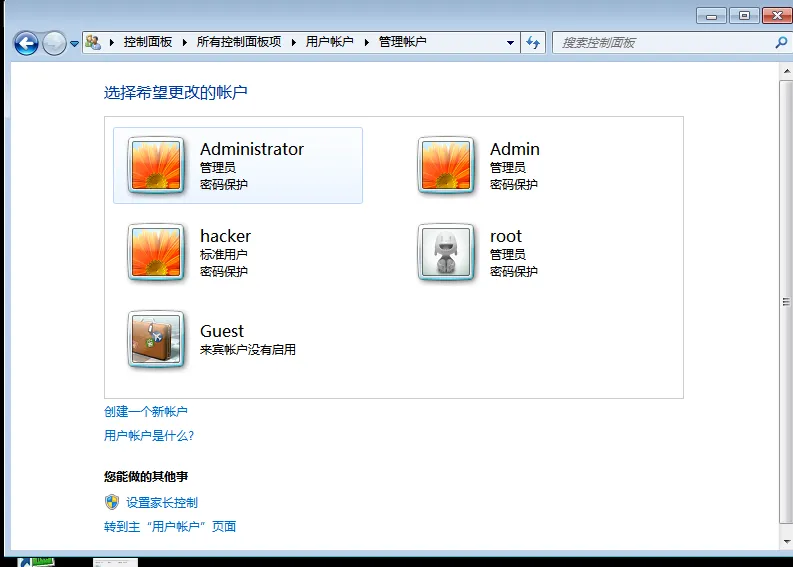Minimize the Control Panel window

pyautogui.click(x=711, y=16)
